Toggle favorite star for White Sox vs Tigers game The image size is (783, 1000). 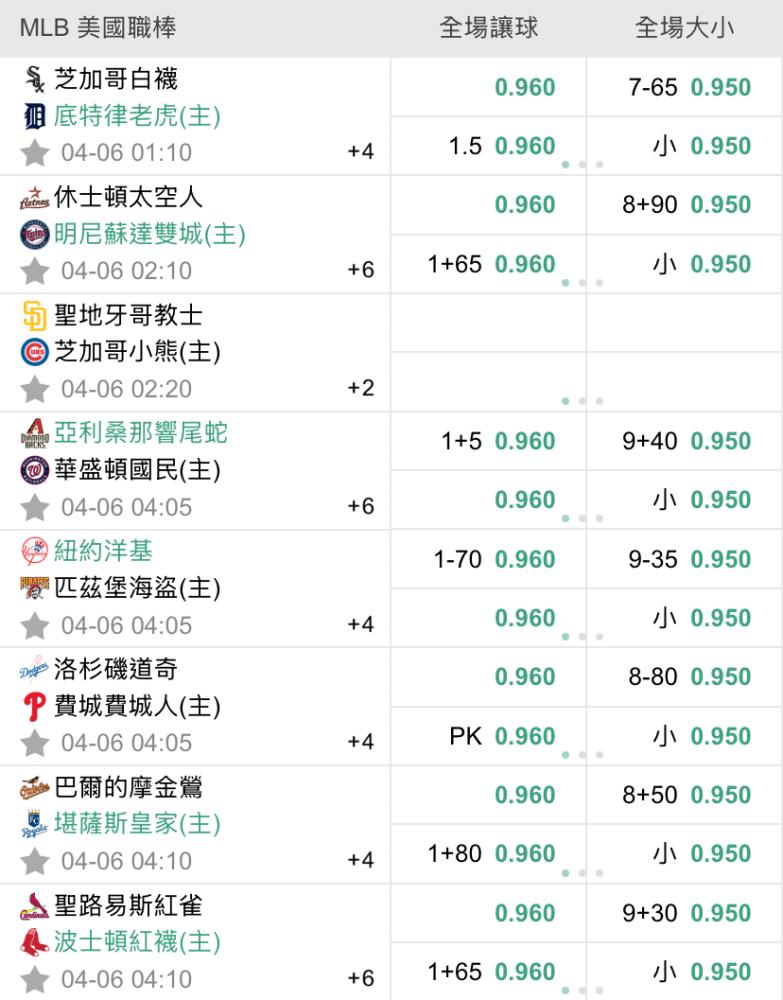[x=35, y=153]
